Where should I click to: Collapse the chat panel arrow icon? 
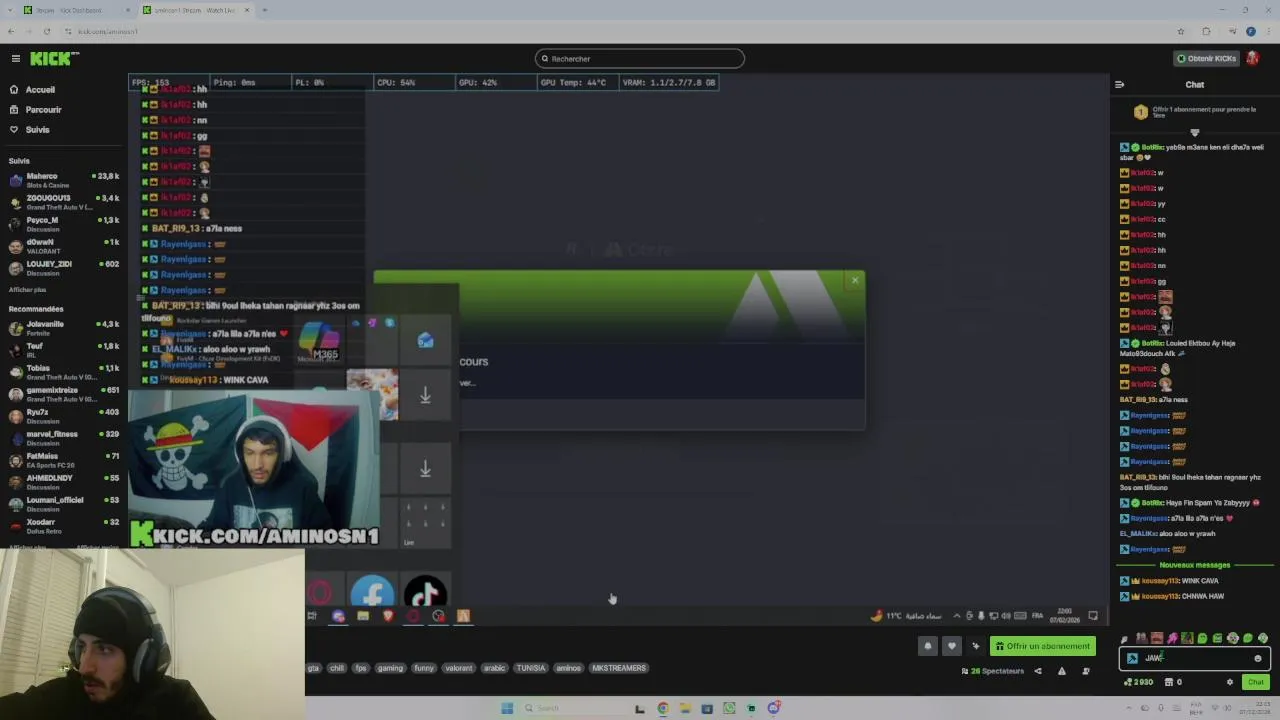click(x=1119, y=85)
